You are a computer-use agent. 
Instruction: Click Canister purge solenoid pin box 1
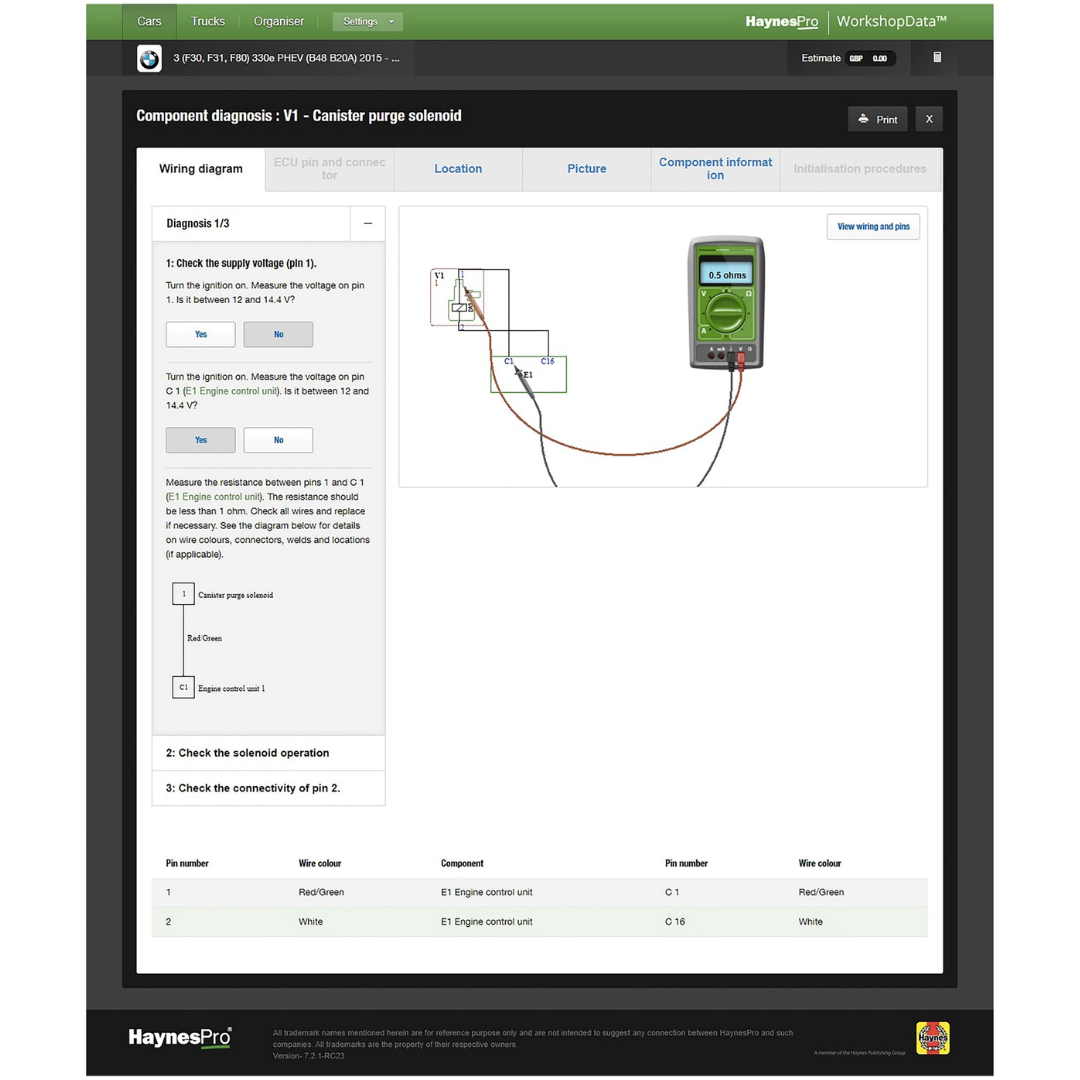[x=183, y=594]
